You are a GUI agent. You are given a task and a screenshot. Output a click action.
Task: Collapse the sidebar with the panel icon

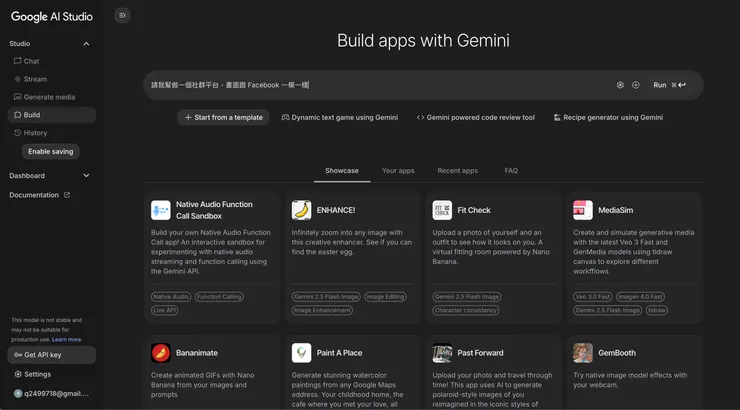122,15
